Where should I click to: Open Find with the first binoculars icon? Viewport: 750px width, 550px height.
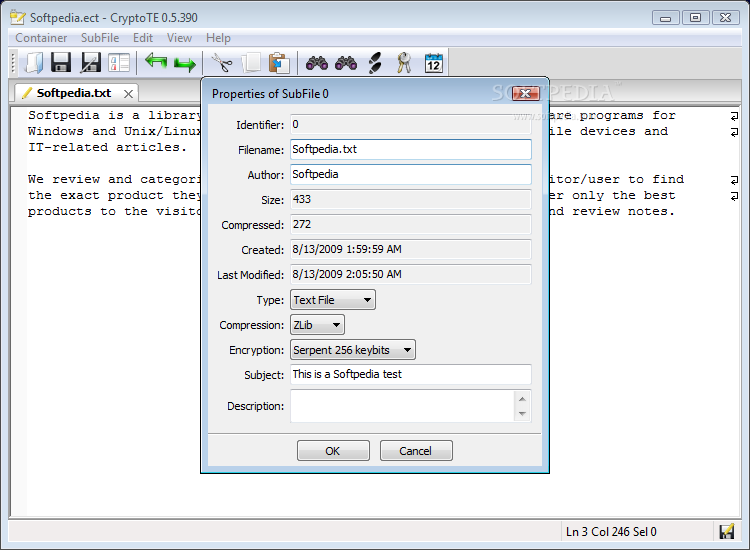317,63
